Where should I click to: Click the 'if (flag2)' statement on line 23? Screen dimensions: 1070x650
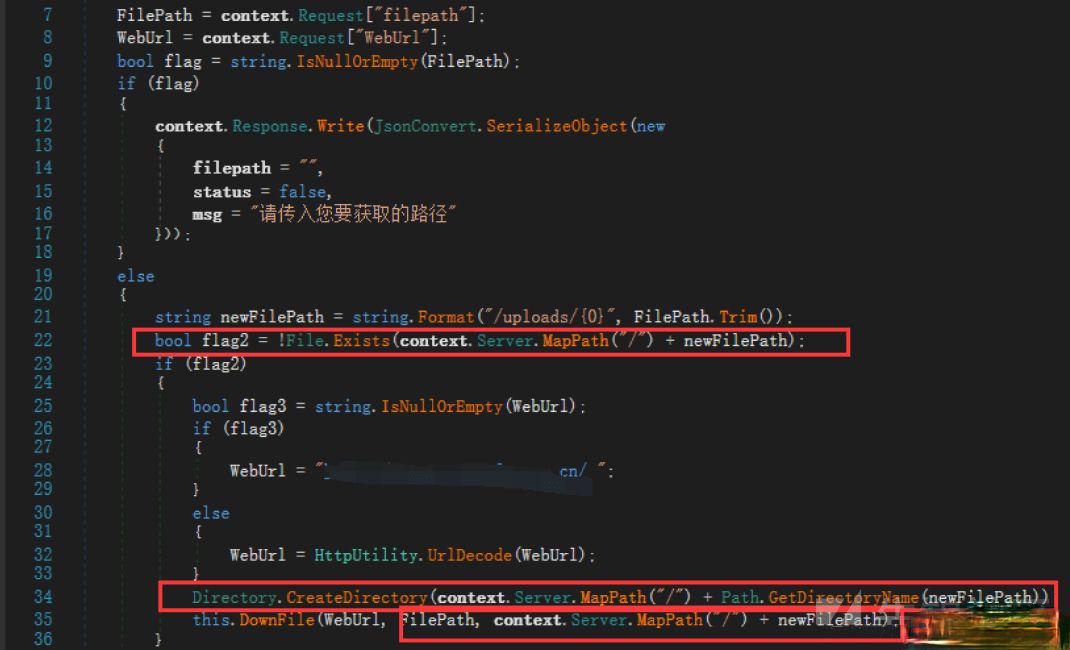click(201, 364)
